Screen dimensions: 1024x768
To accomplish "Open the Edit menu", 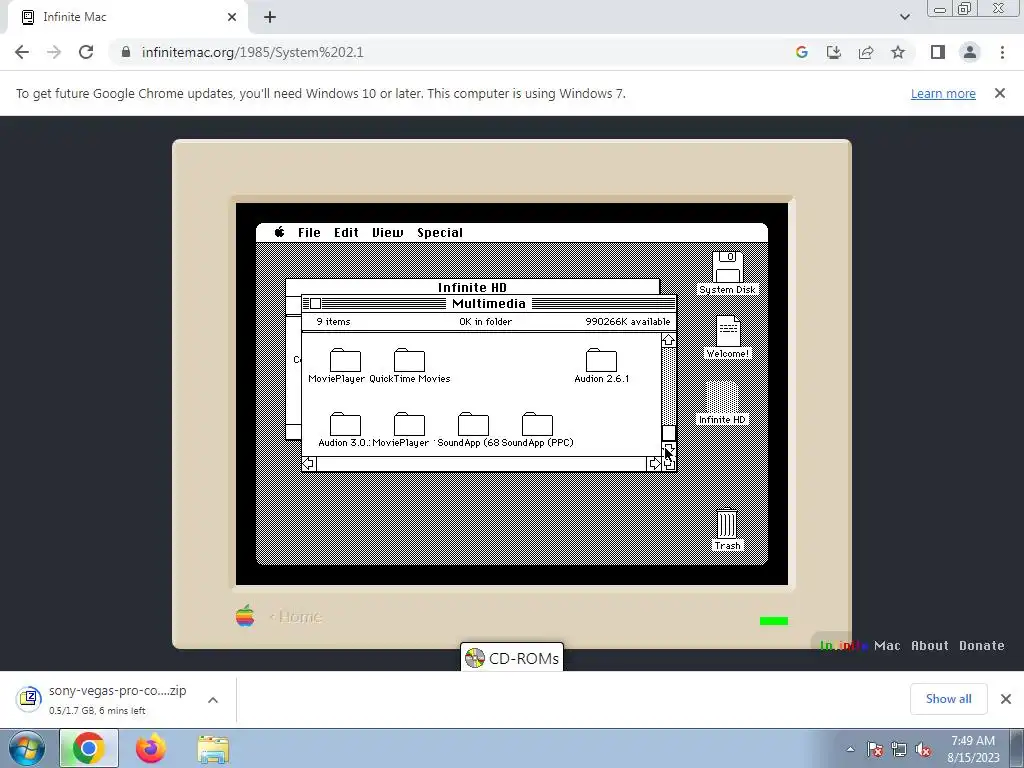I will coord(346,232).
